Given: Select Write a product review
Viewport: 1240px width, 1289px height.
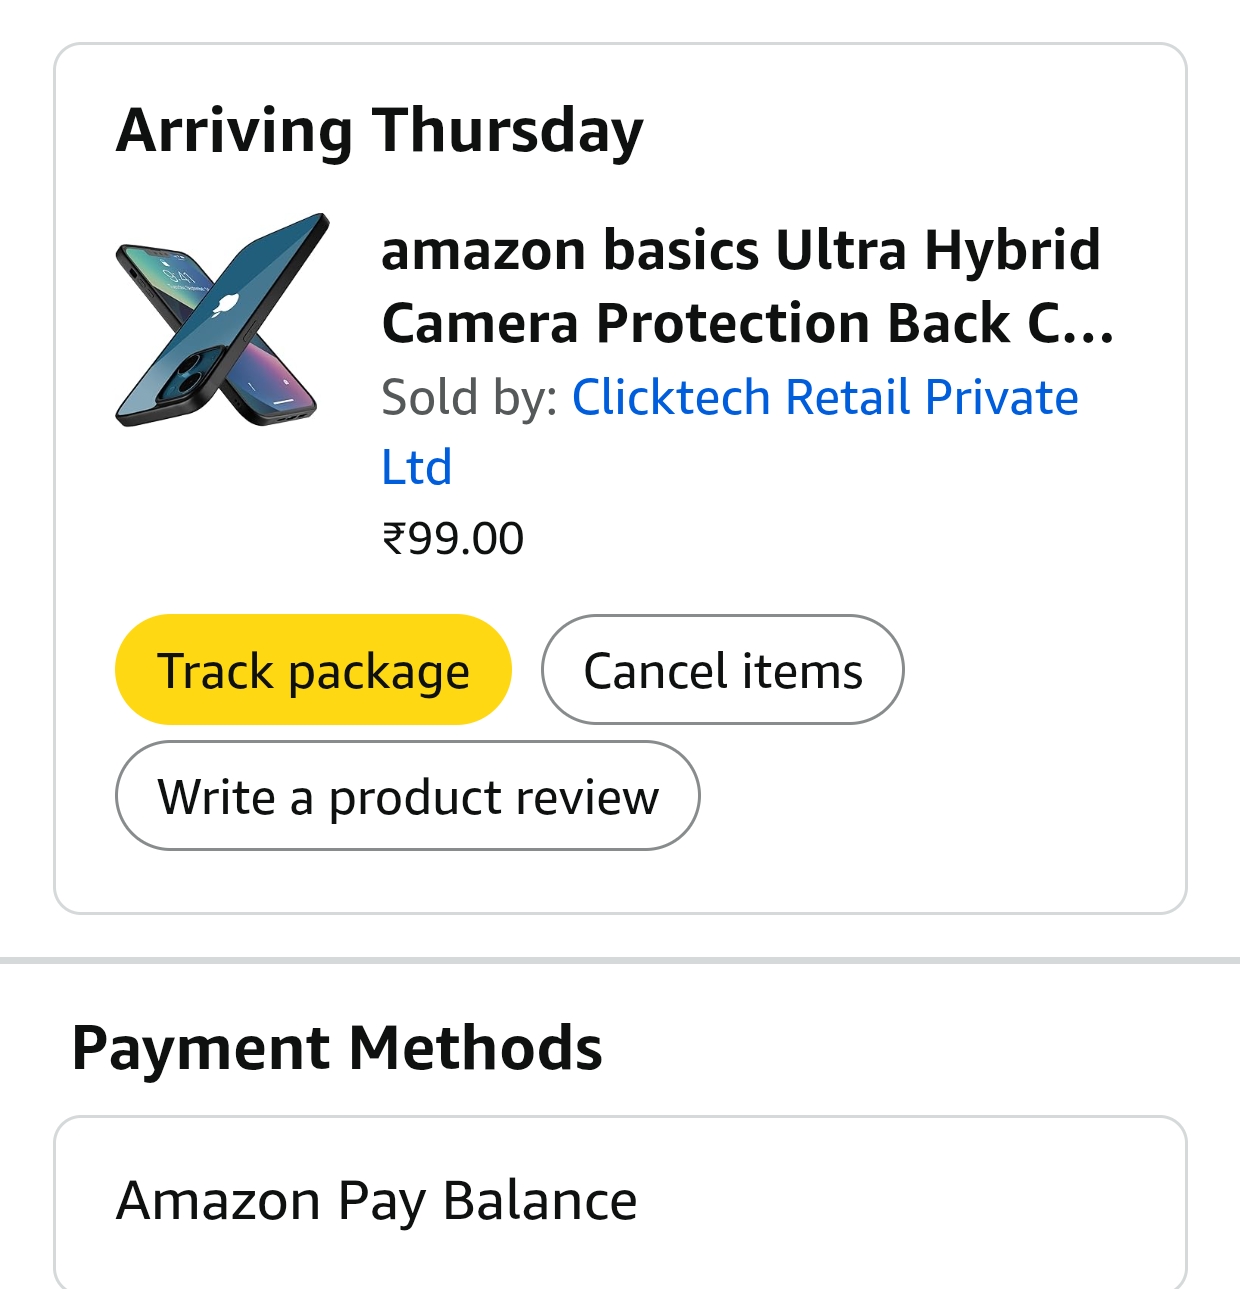Looking at the screenshot, I should coord(407,796).
